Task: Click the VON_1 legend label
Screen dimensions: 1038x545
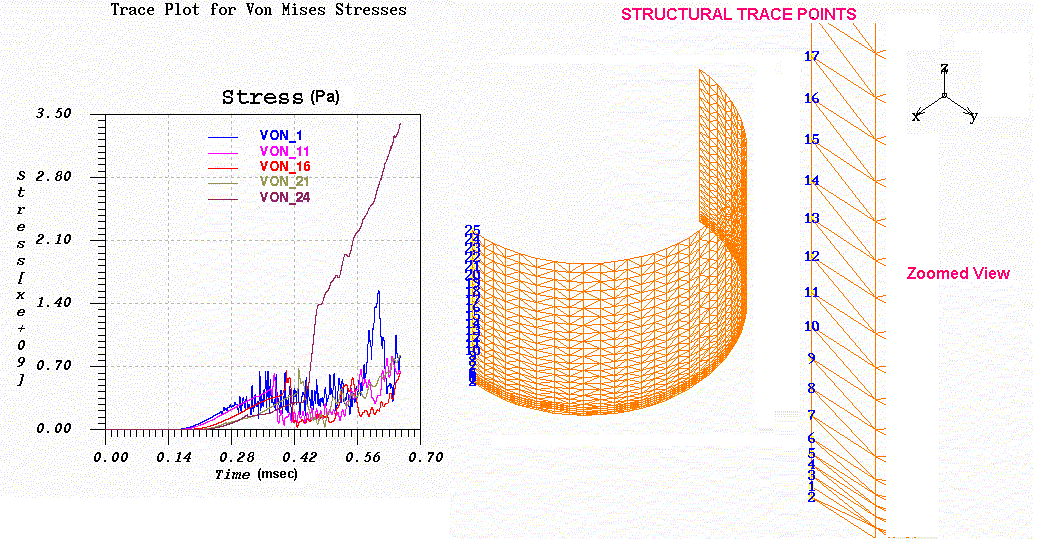Action: point(281,136)
